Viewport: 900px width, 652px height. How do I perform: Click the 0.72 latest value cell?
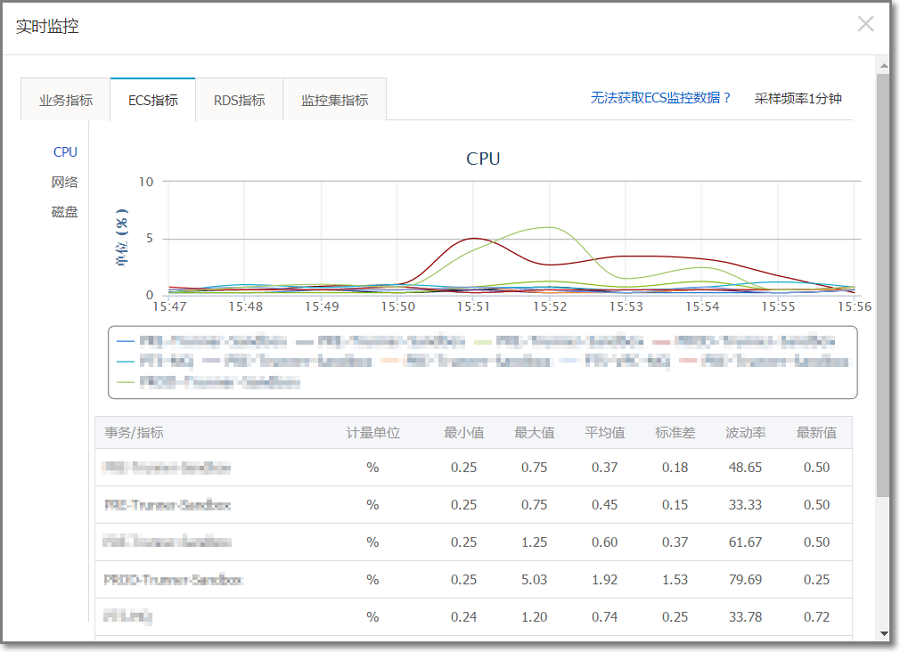point(816,617)
